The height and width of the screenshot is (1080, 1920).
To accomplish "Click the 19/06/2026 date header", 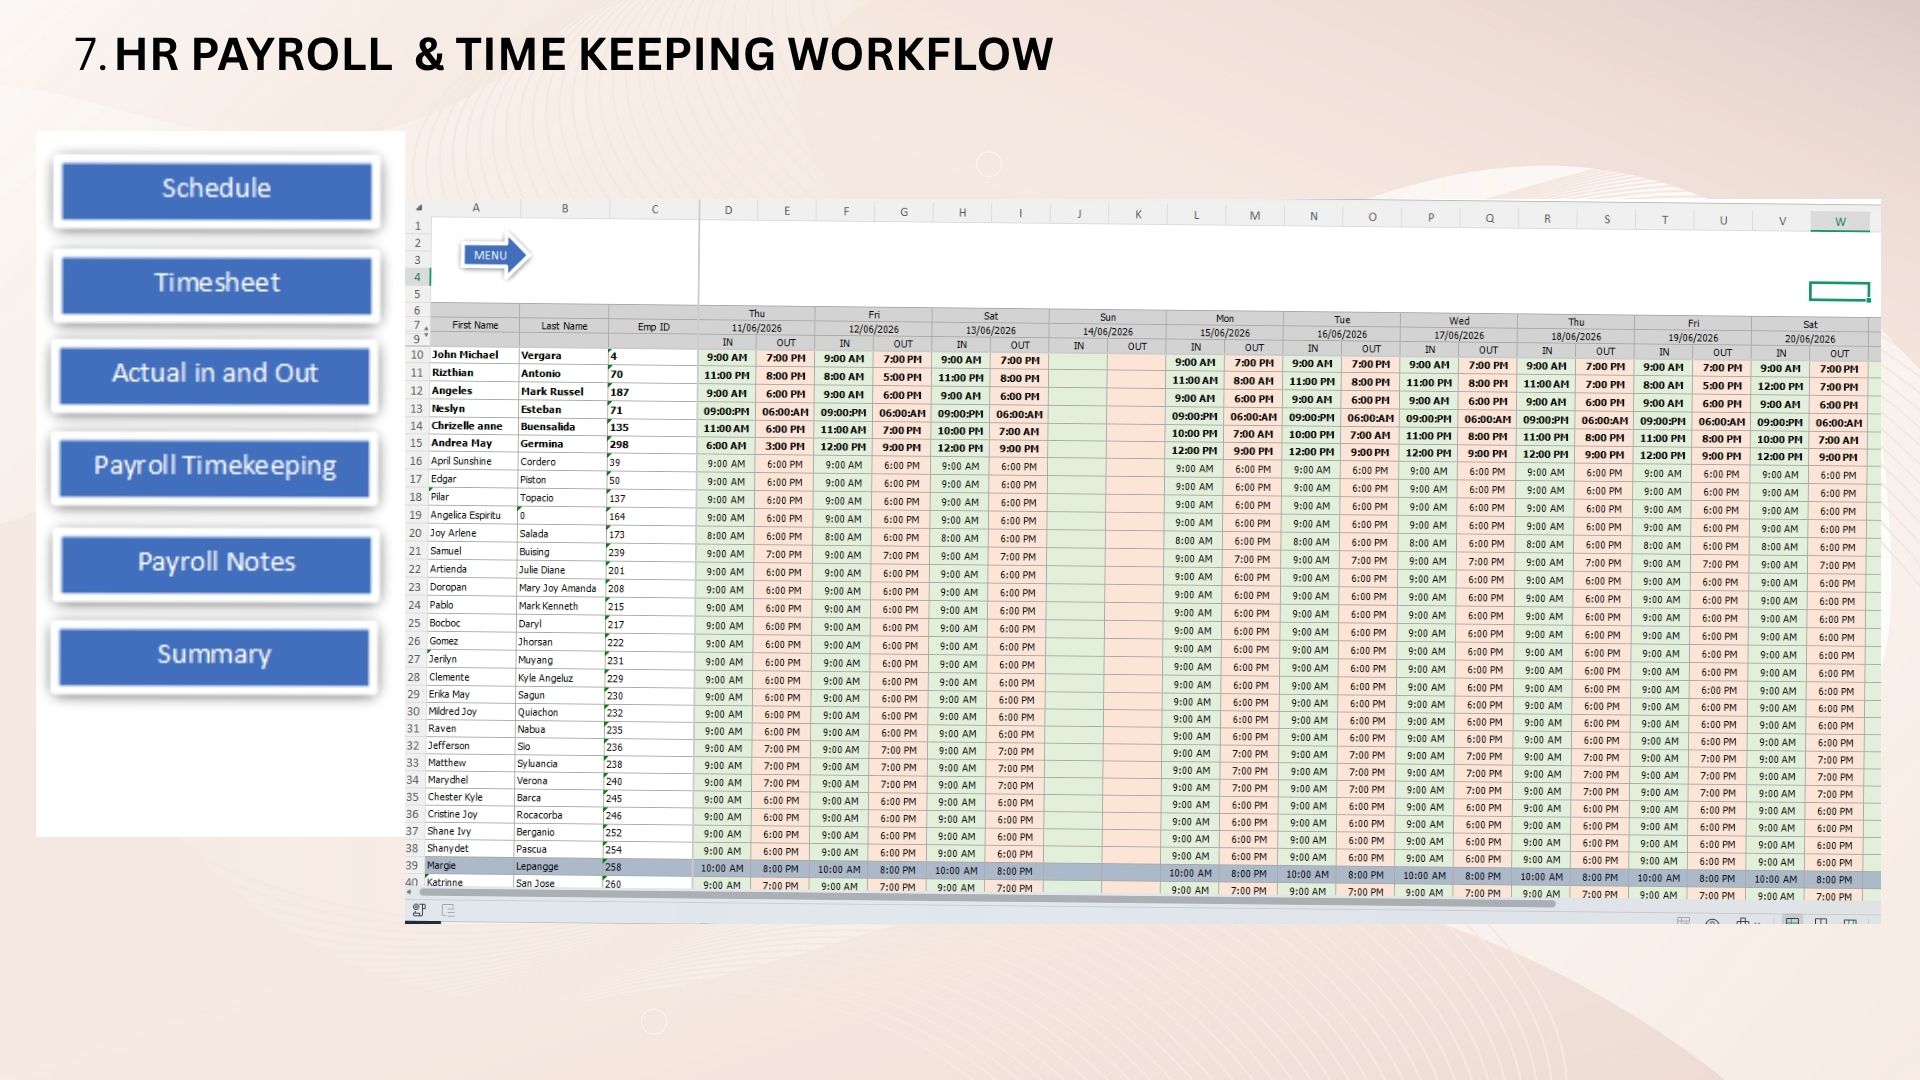I will click(1693, 338).
